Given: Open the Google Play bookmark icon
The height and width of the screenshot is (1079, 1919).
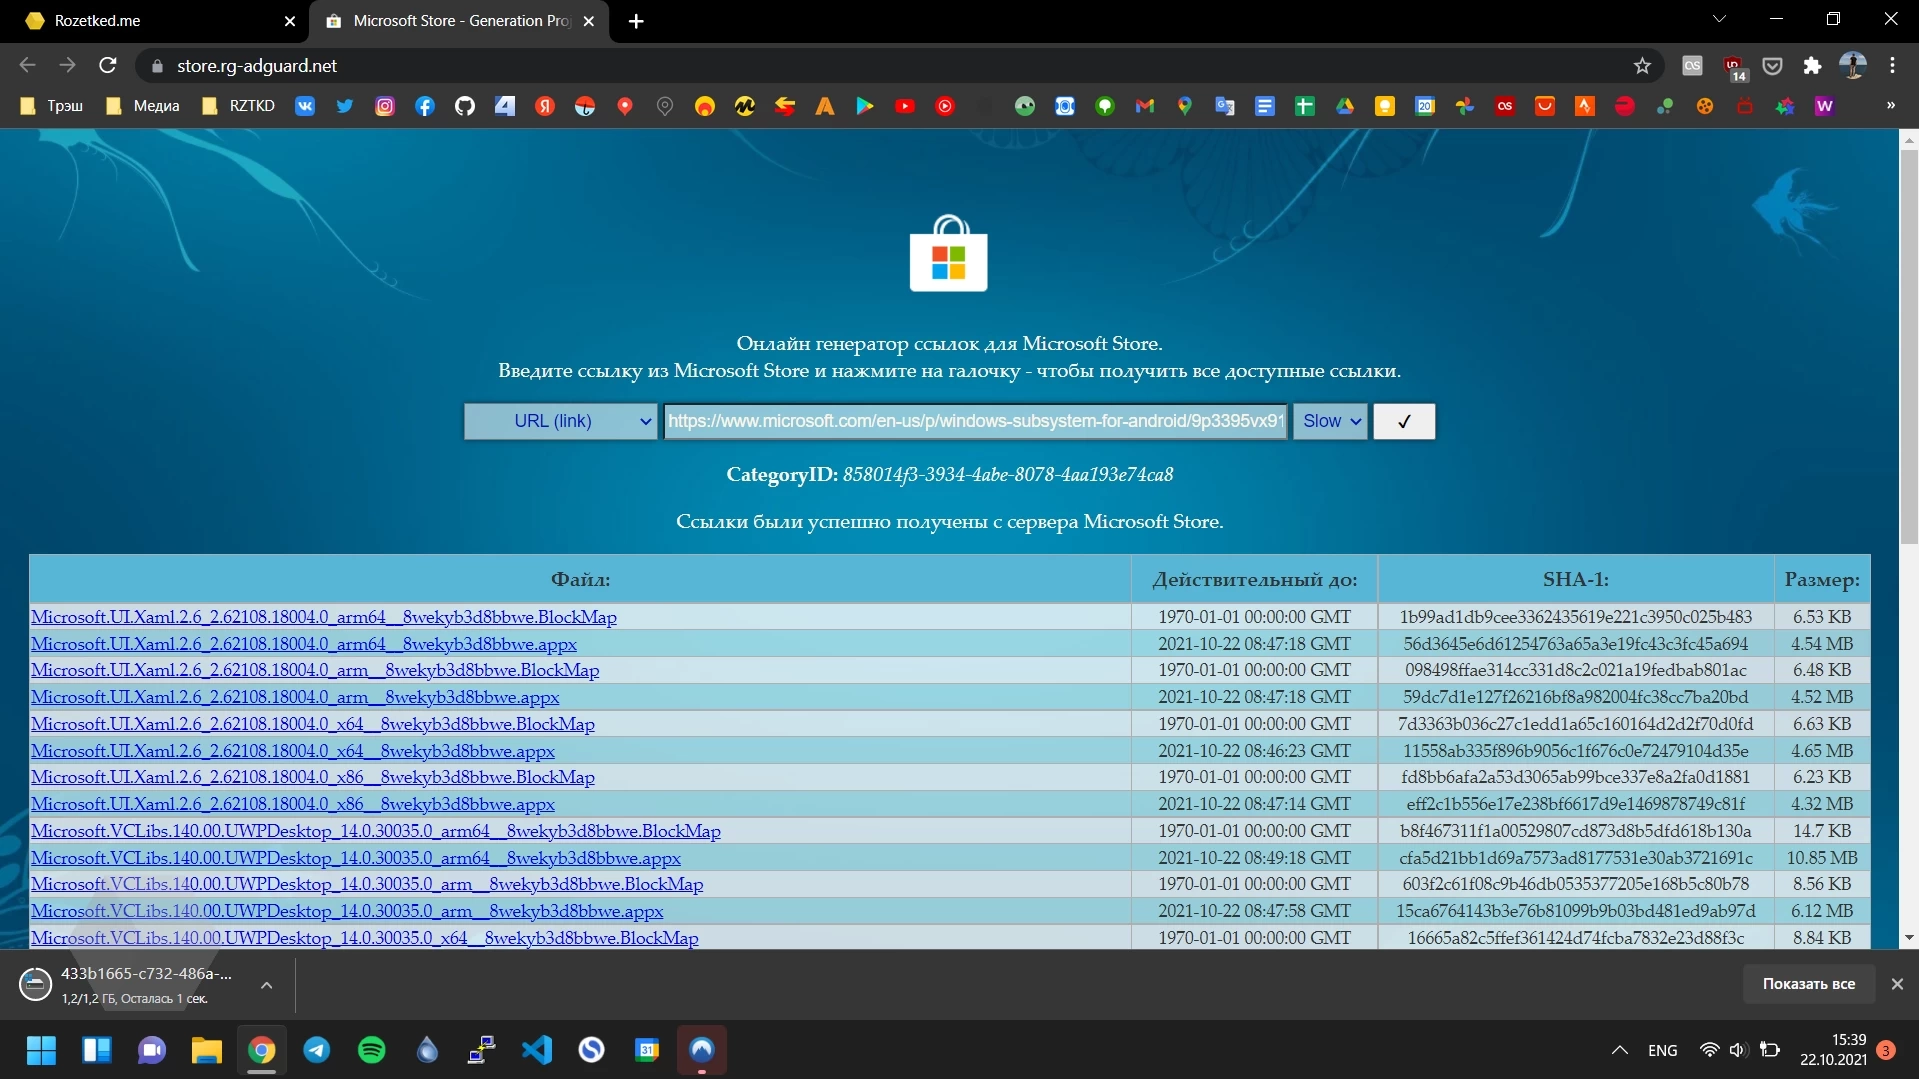Looking at the screenshot, I should [x=865, y=106].
